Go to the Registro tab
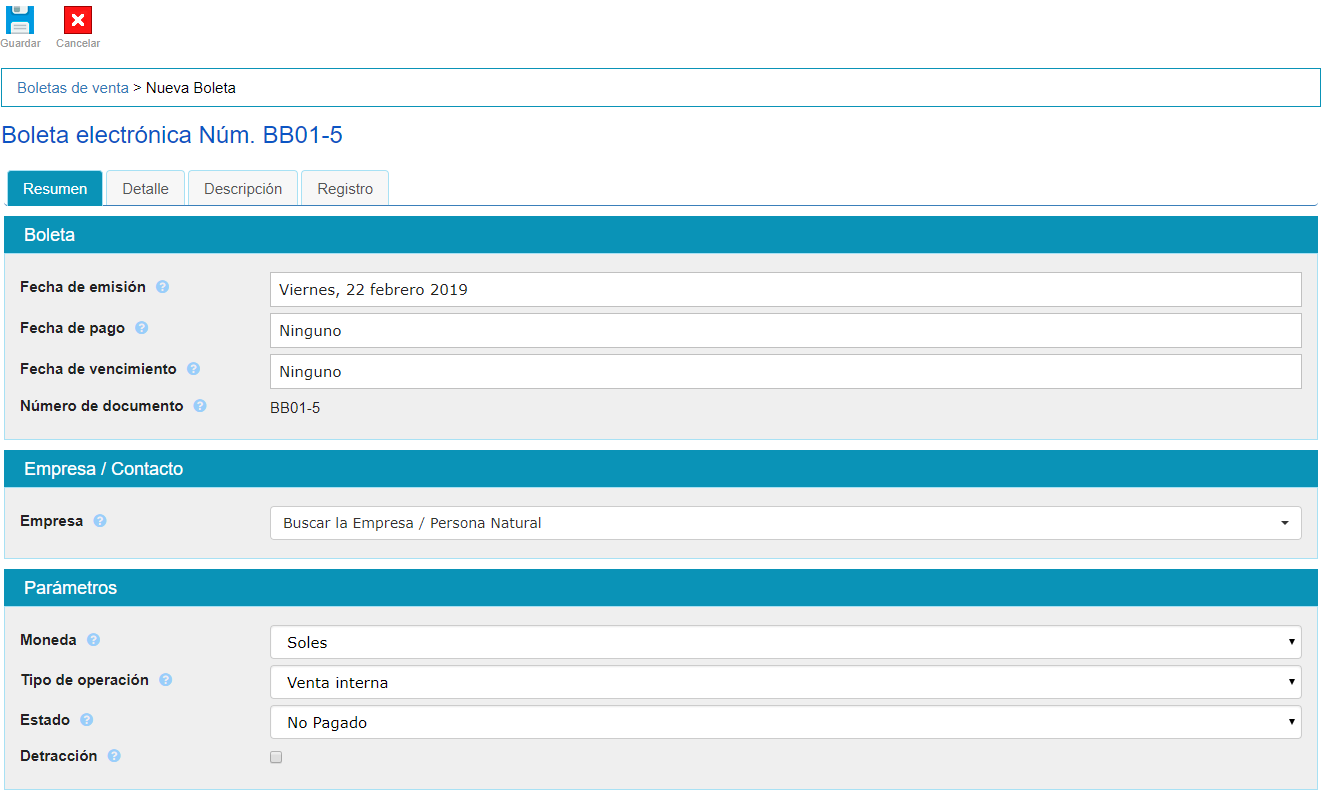Viewport: 1321px width, 795px height. click(x=345, y=189)
